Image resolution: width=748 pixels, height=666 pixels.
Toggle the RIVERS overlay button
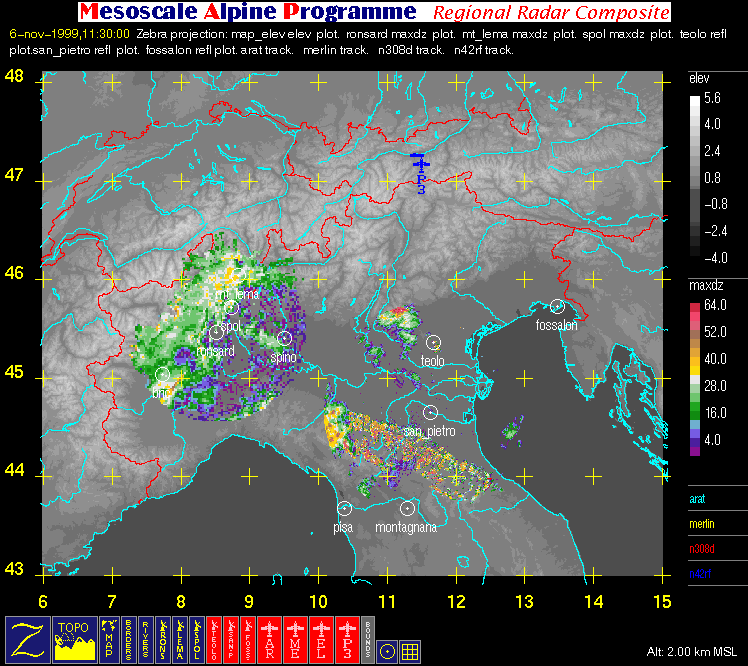click(145, 640)
